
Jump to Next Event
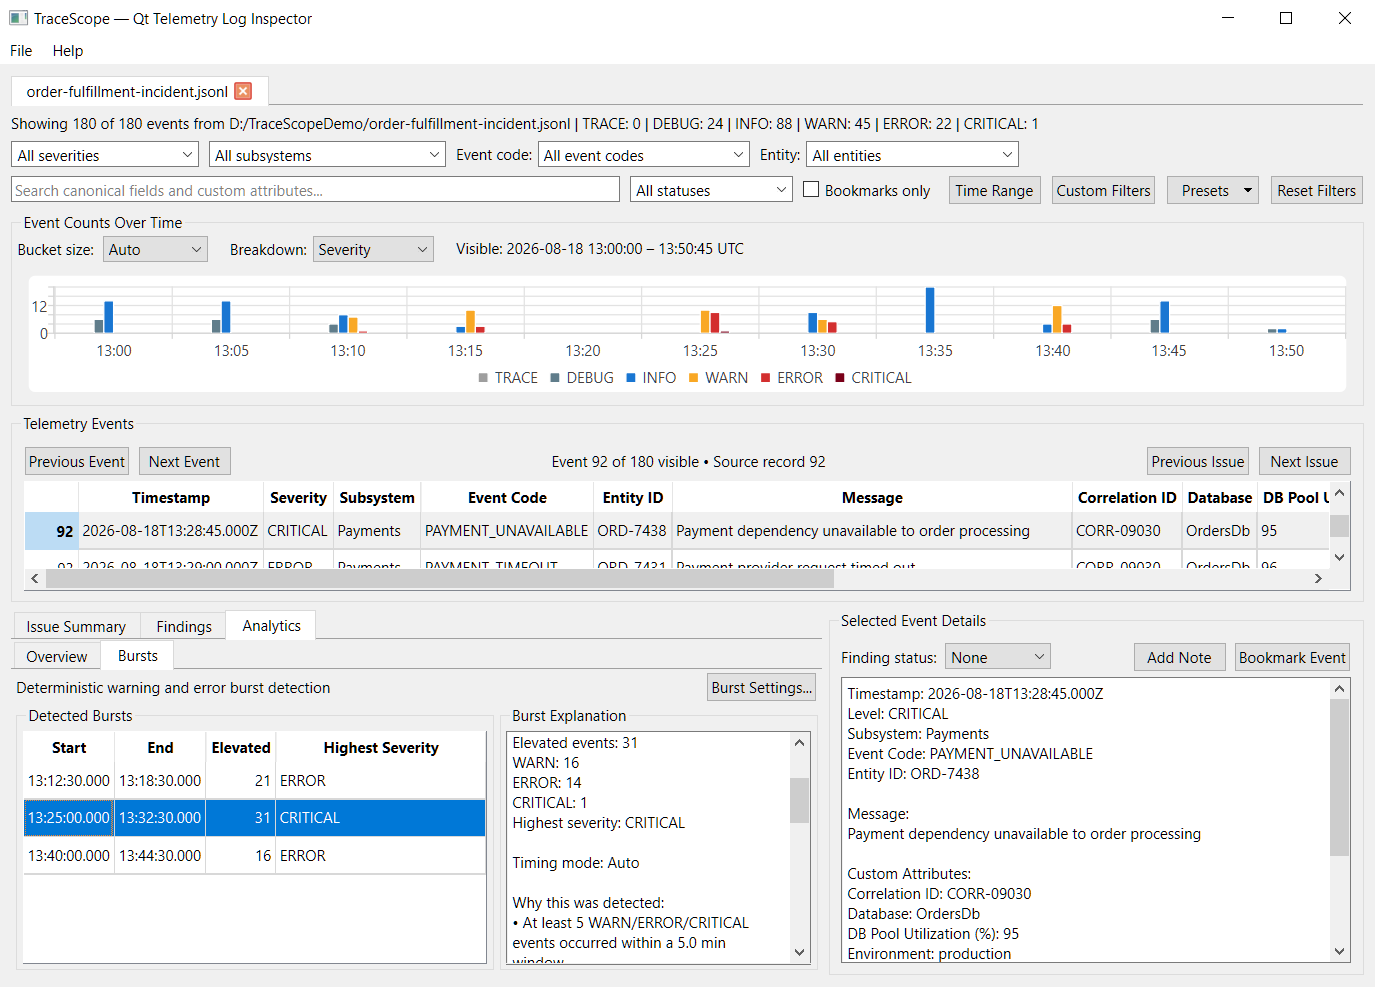tap(184, 461)
